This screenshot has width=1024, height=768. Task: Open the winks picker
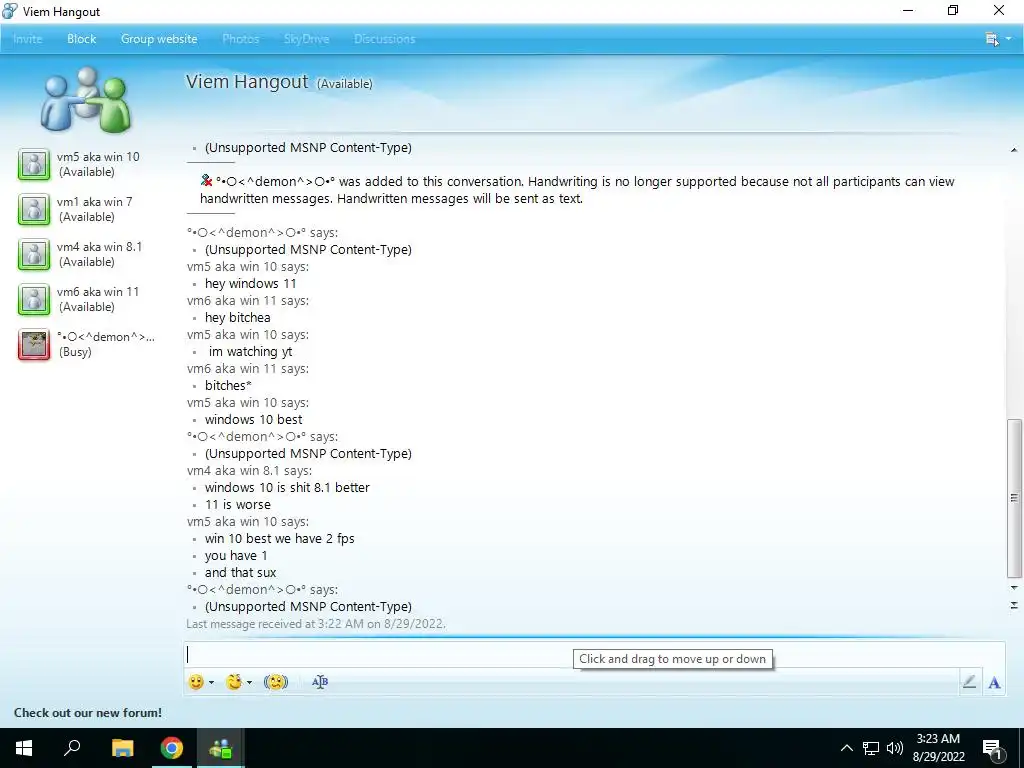234,682
